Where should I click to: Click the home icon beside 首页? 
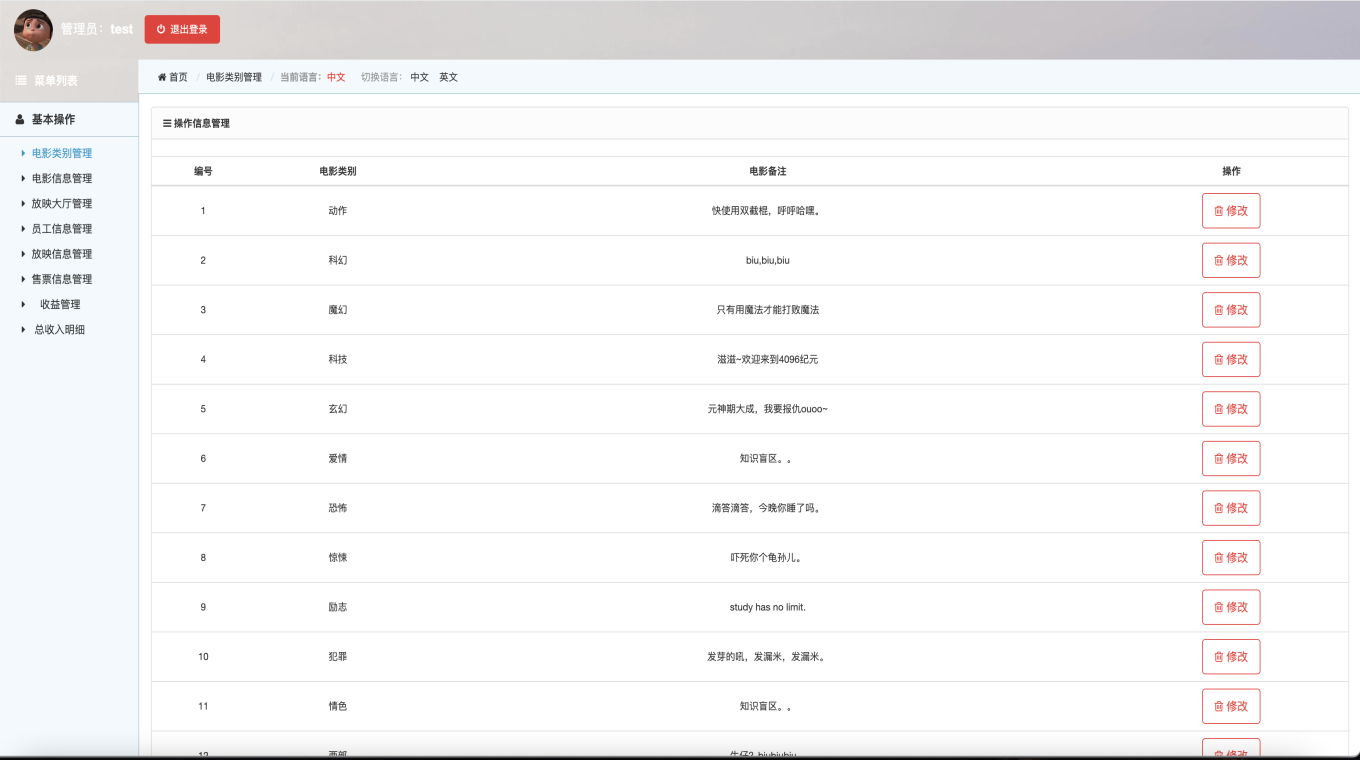(162, 77)
